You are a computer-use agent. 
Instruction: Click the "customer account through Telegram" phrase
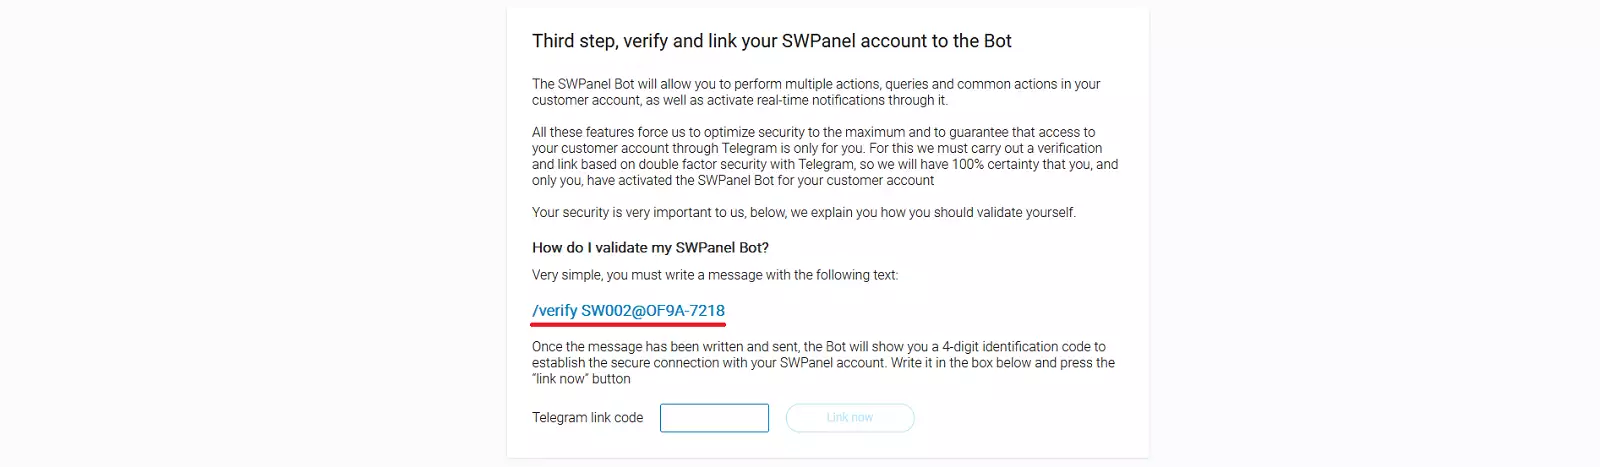pos(668,149)
